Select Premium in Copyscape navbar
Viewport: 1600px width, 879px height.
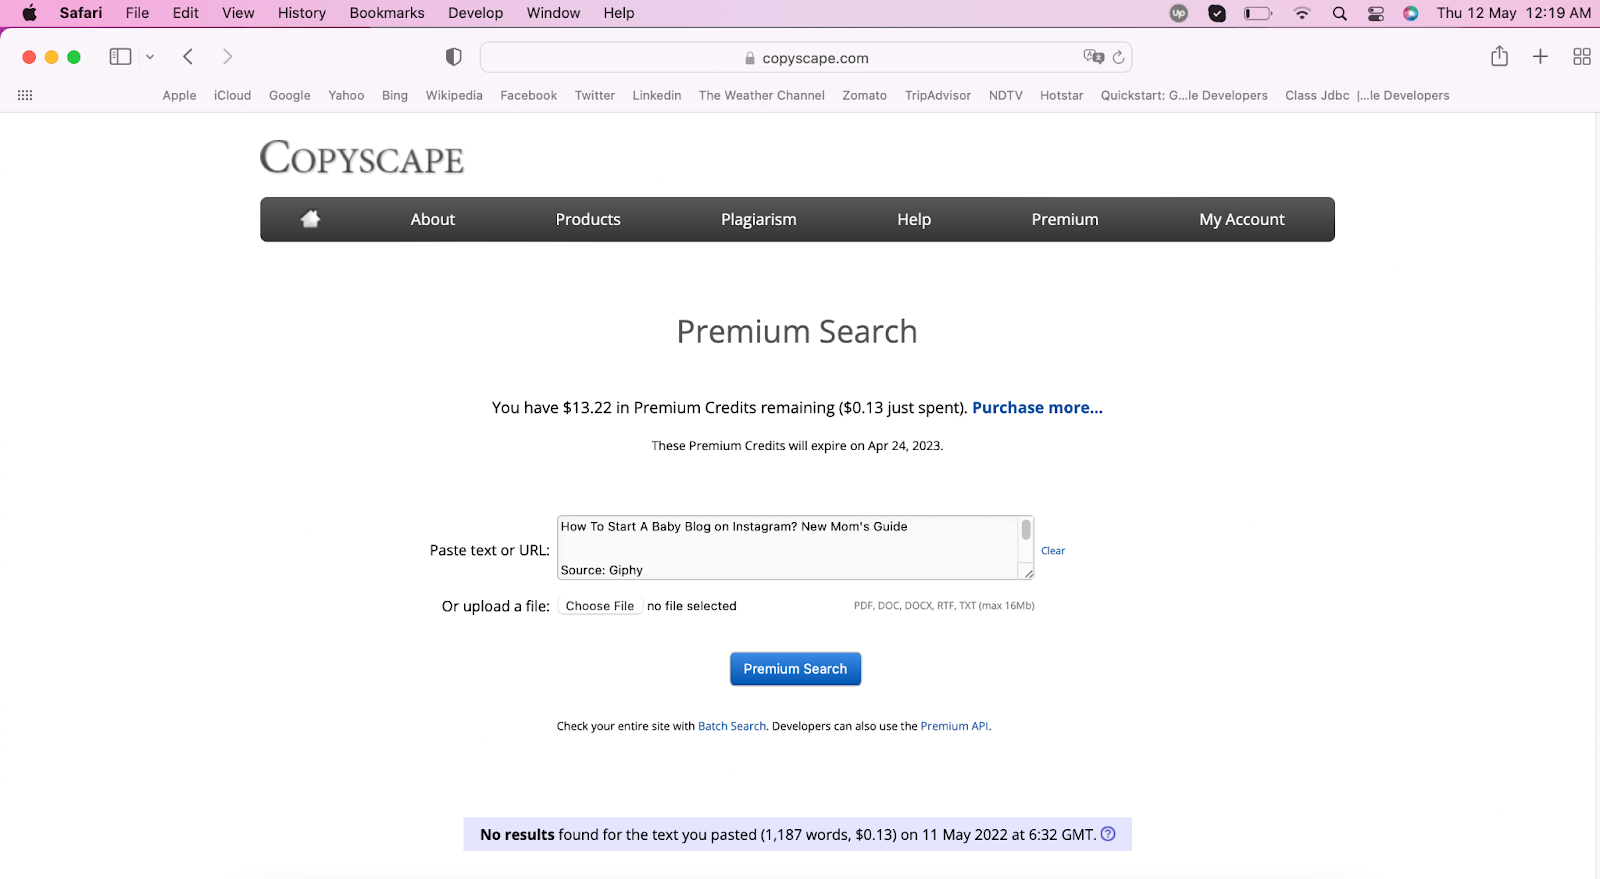[x=1065, y=219]
